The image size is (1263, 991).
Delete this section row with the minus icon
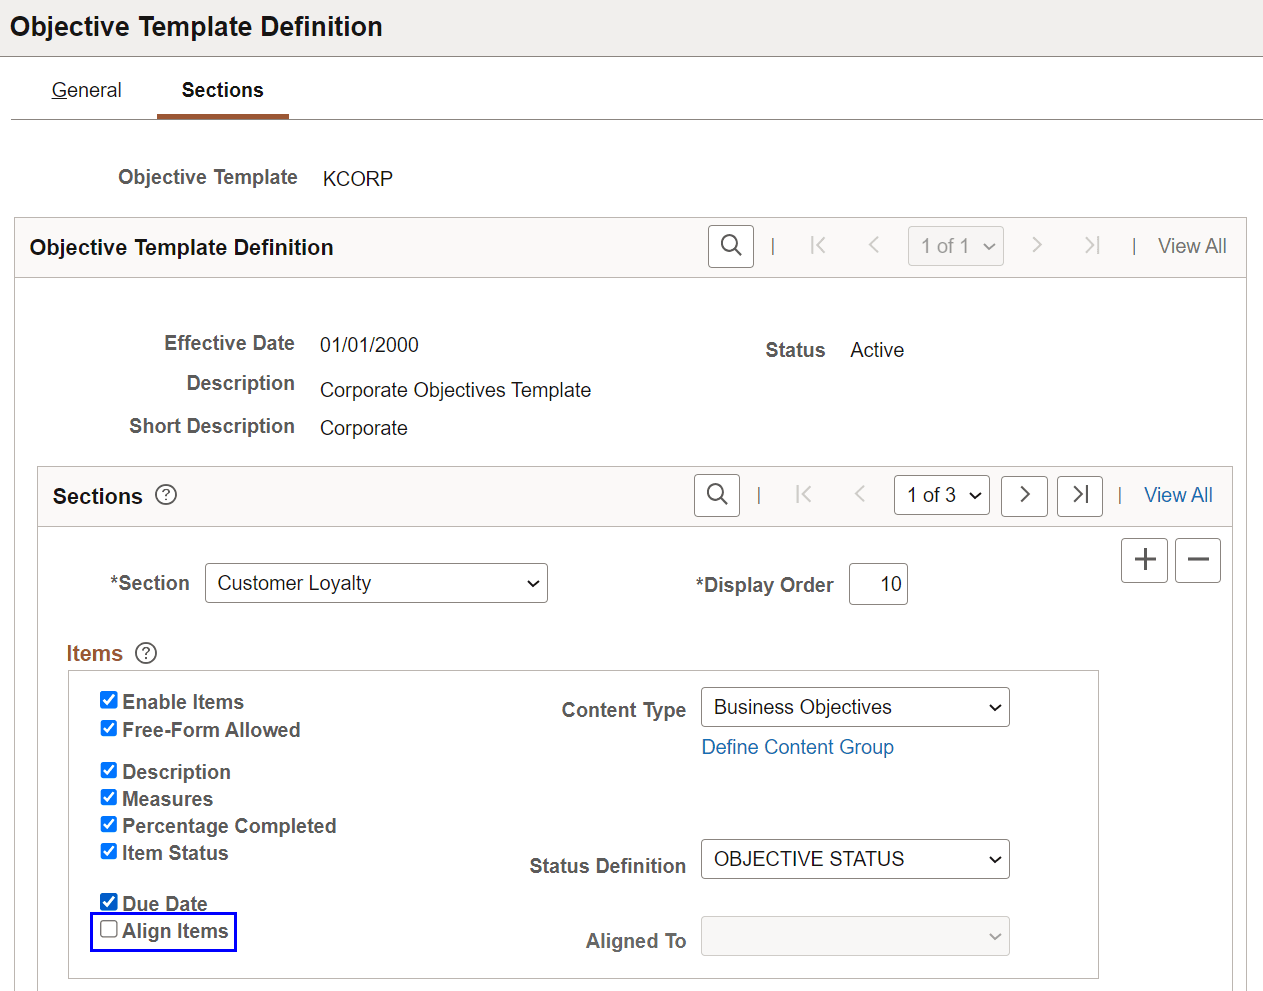click(1197, 560)
